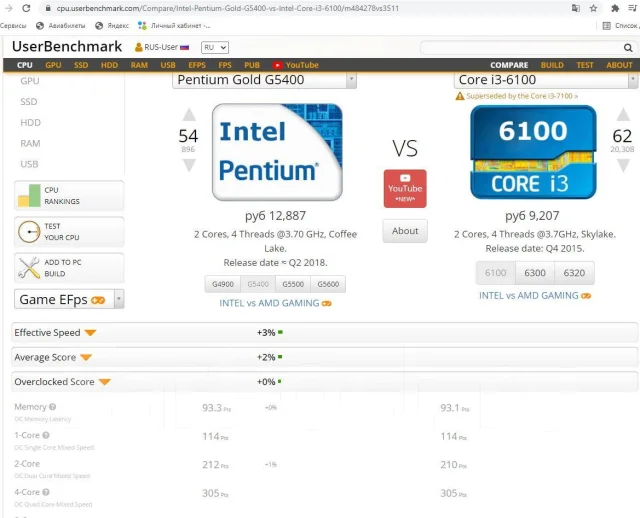
Task: Open the Яндекс bookmark
Action: (112, 26)
